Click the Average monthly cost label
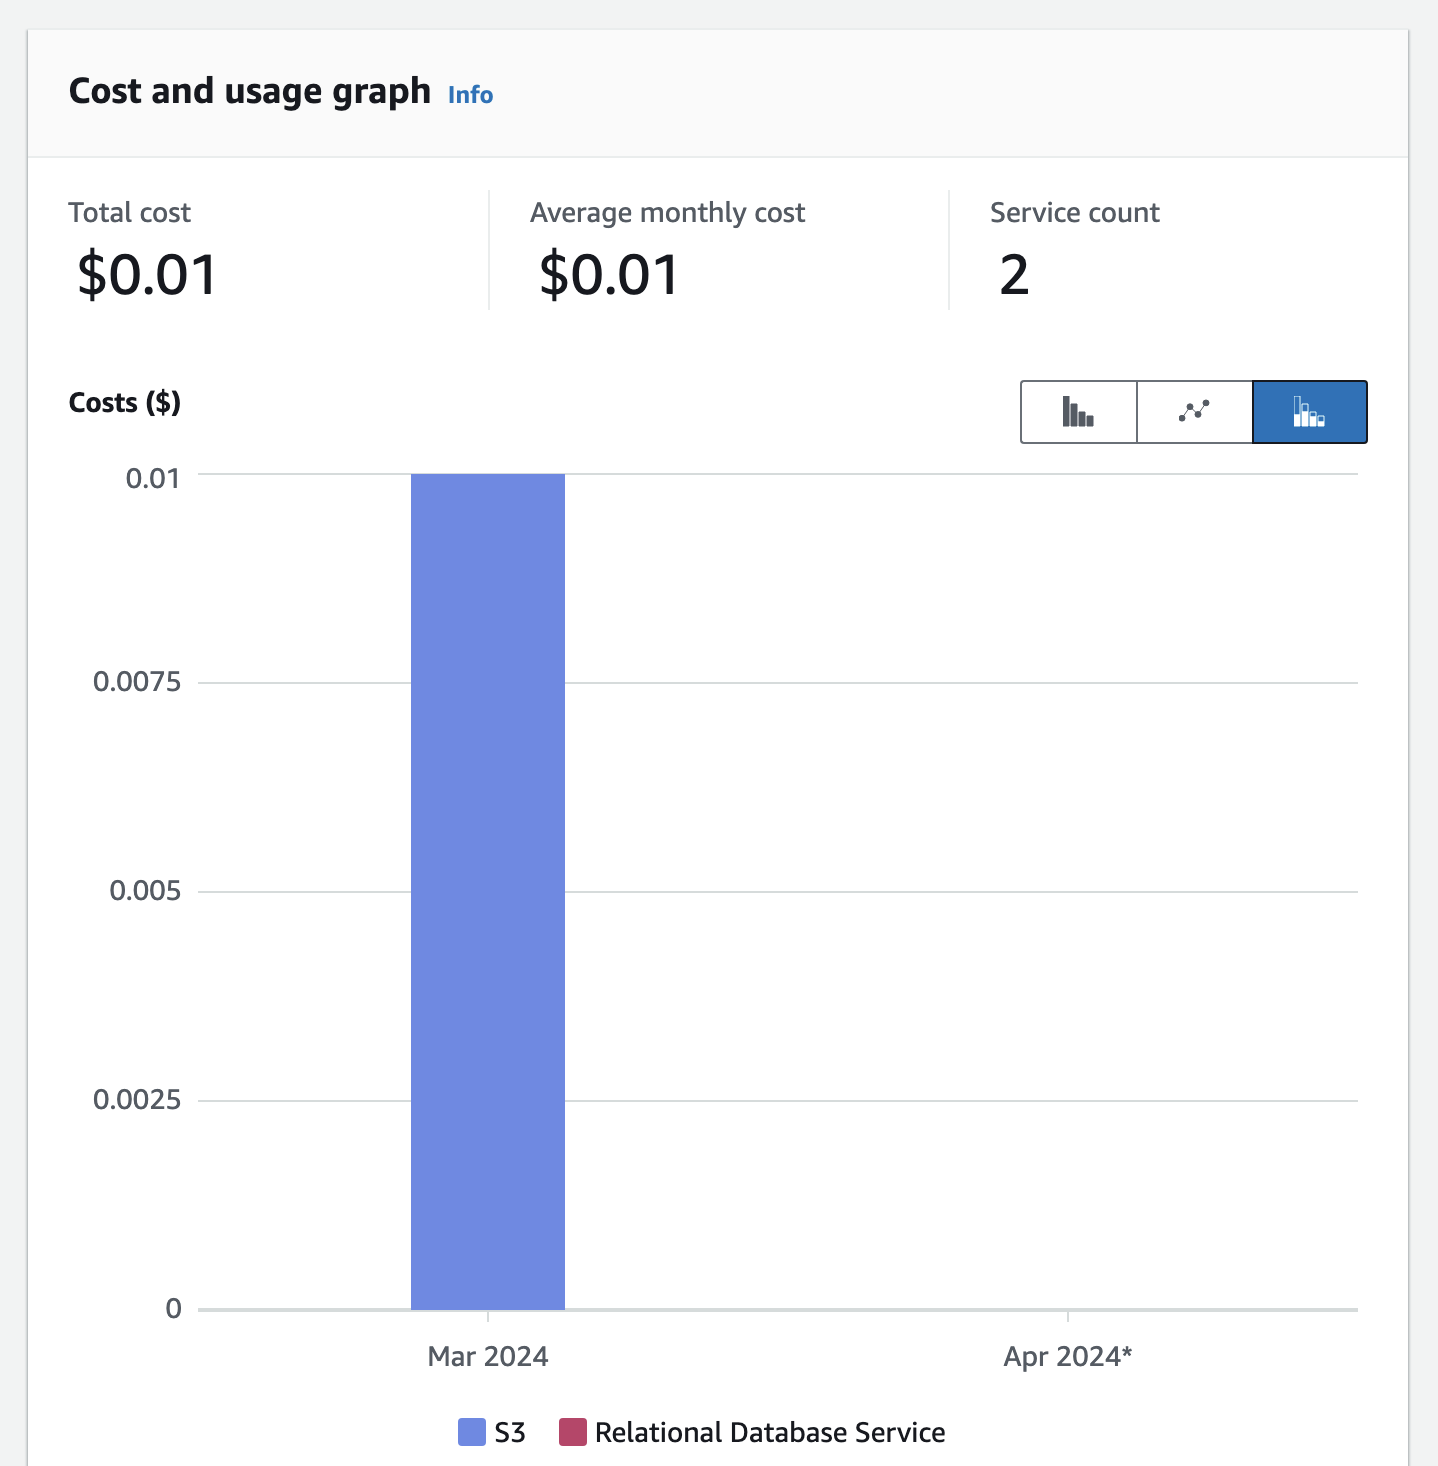 point(667,213)
